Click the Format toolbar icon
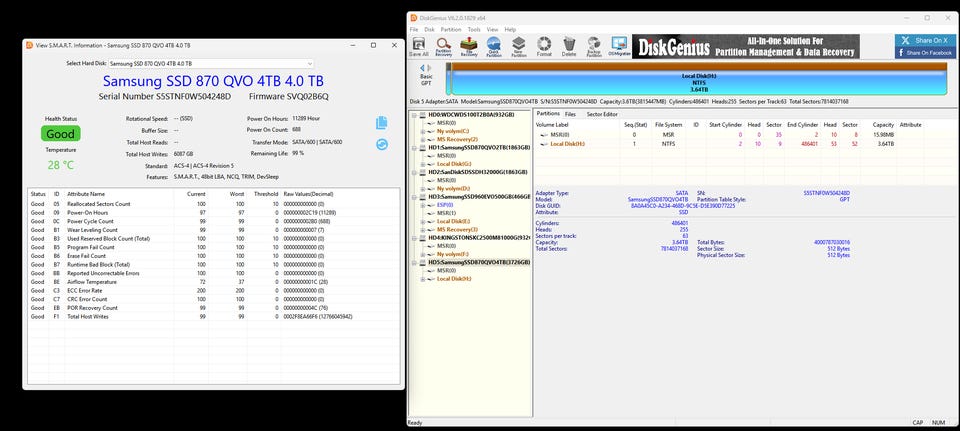The height and width of the screenshot is (431, 960). coord(544,47)
